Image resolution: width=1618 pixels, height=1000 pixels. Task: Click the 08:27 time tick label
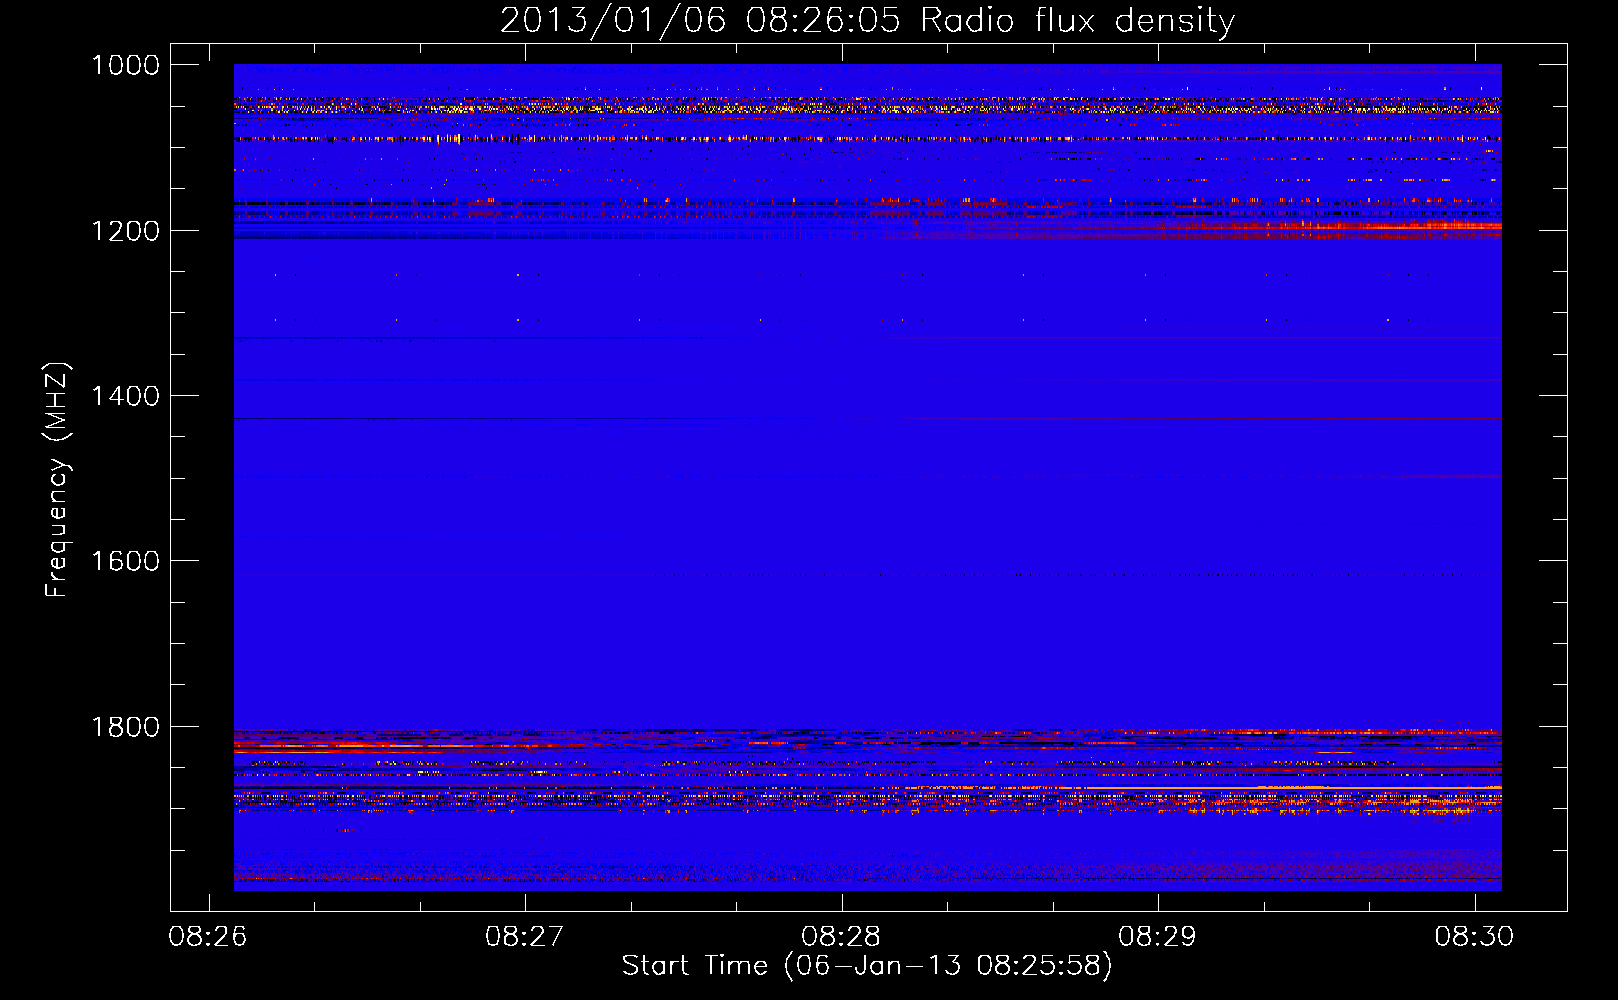[x=525, y=937]
